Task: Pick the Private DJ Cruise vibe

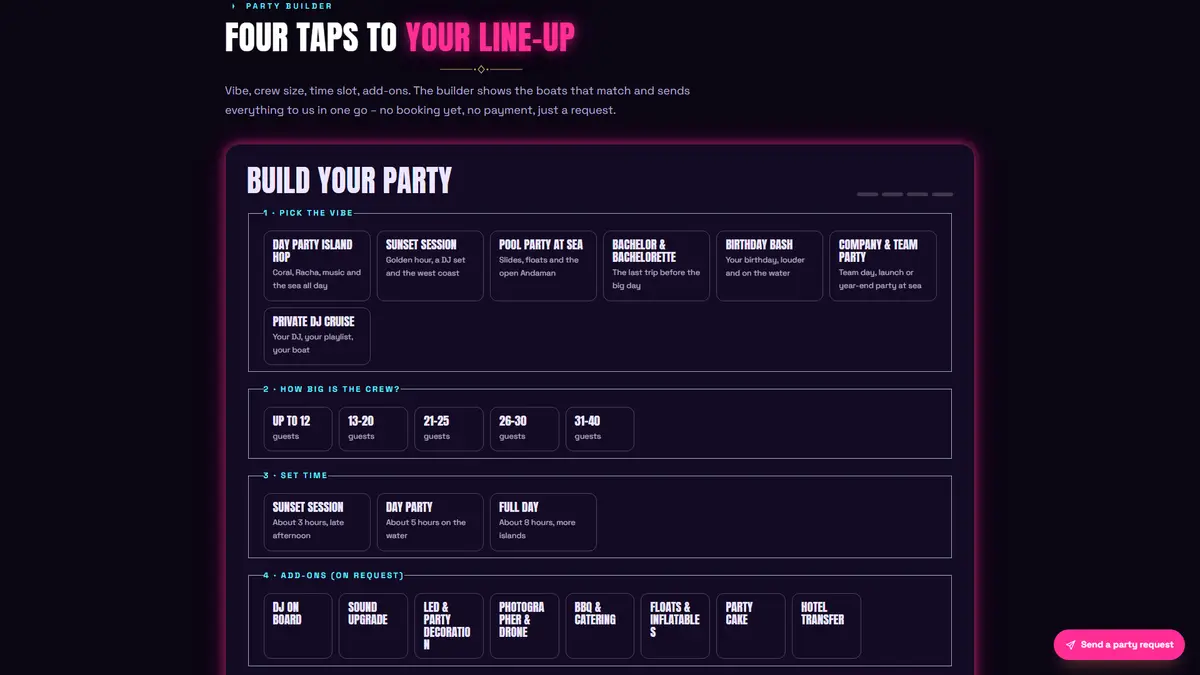Action: [317, 336]
